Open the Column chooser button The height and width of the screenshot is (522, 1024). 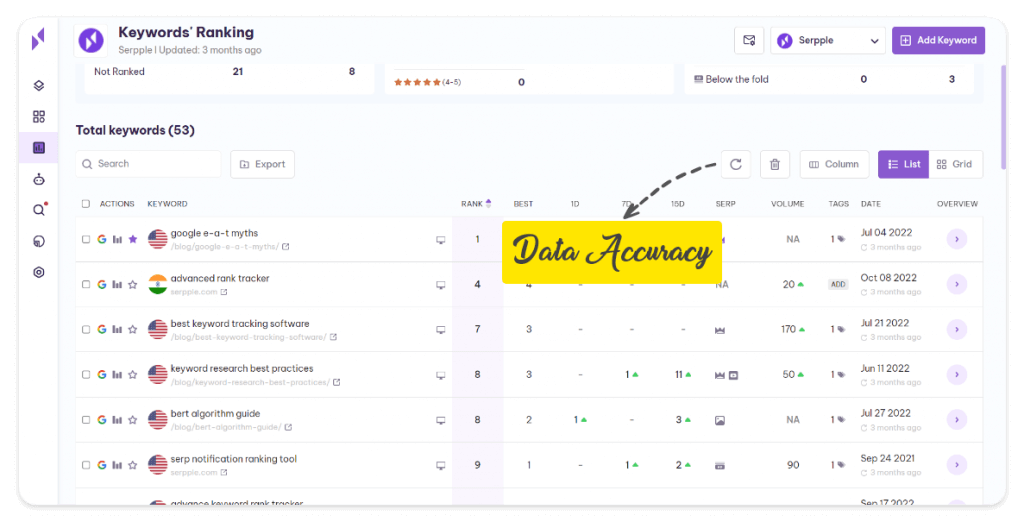[834, 164]
